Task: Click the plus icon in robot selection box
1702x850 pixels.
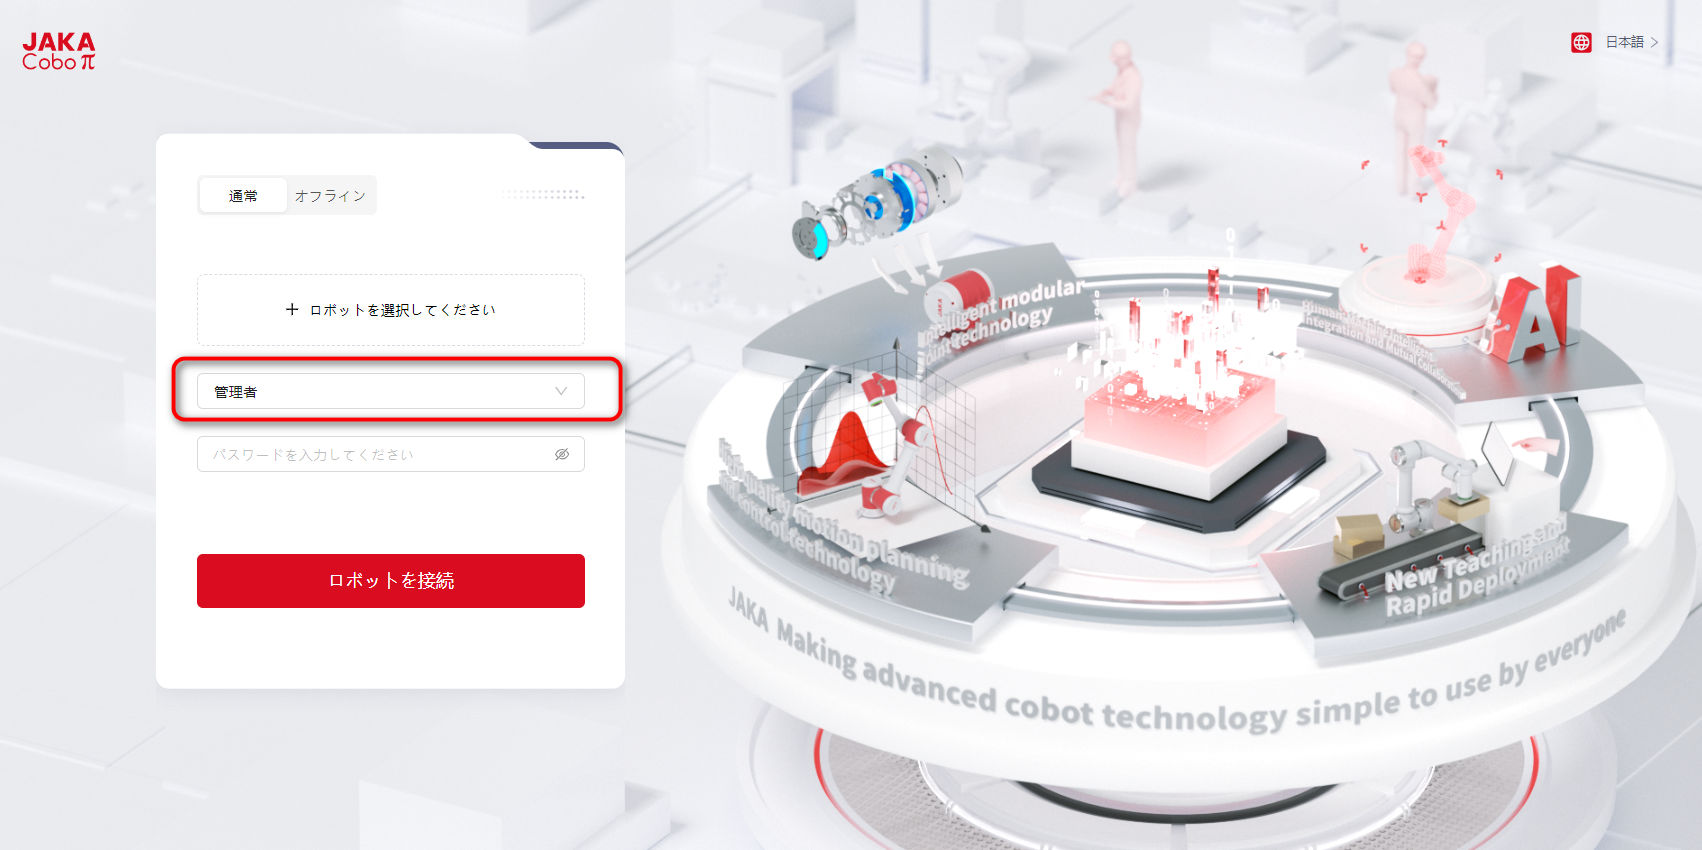Action: pyautogui.click(x=292, y=310)
